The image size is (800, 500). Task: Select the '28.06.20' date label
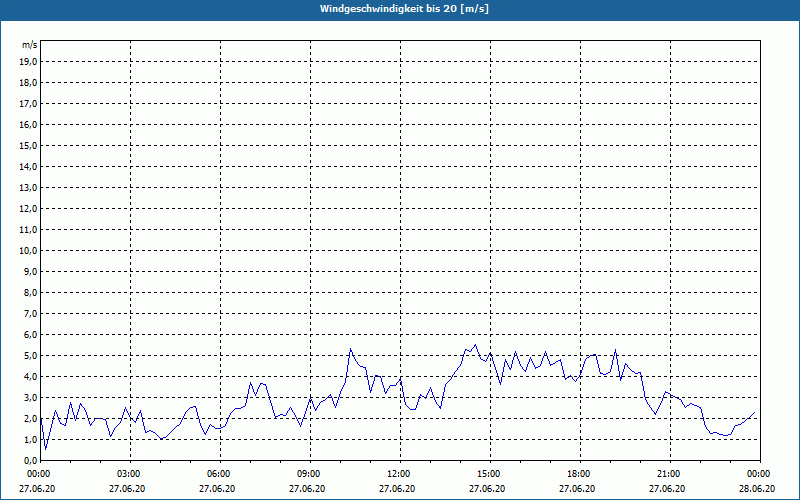pos(757,489)
